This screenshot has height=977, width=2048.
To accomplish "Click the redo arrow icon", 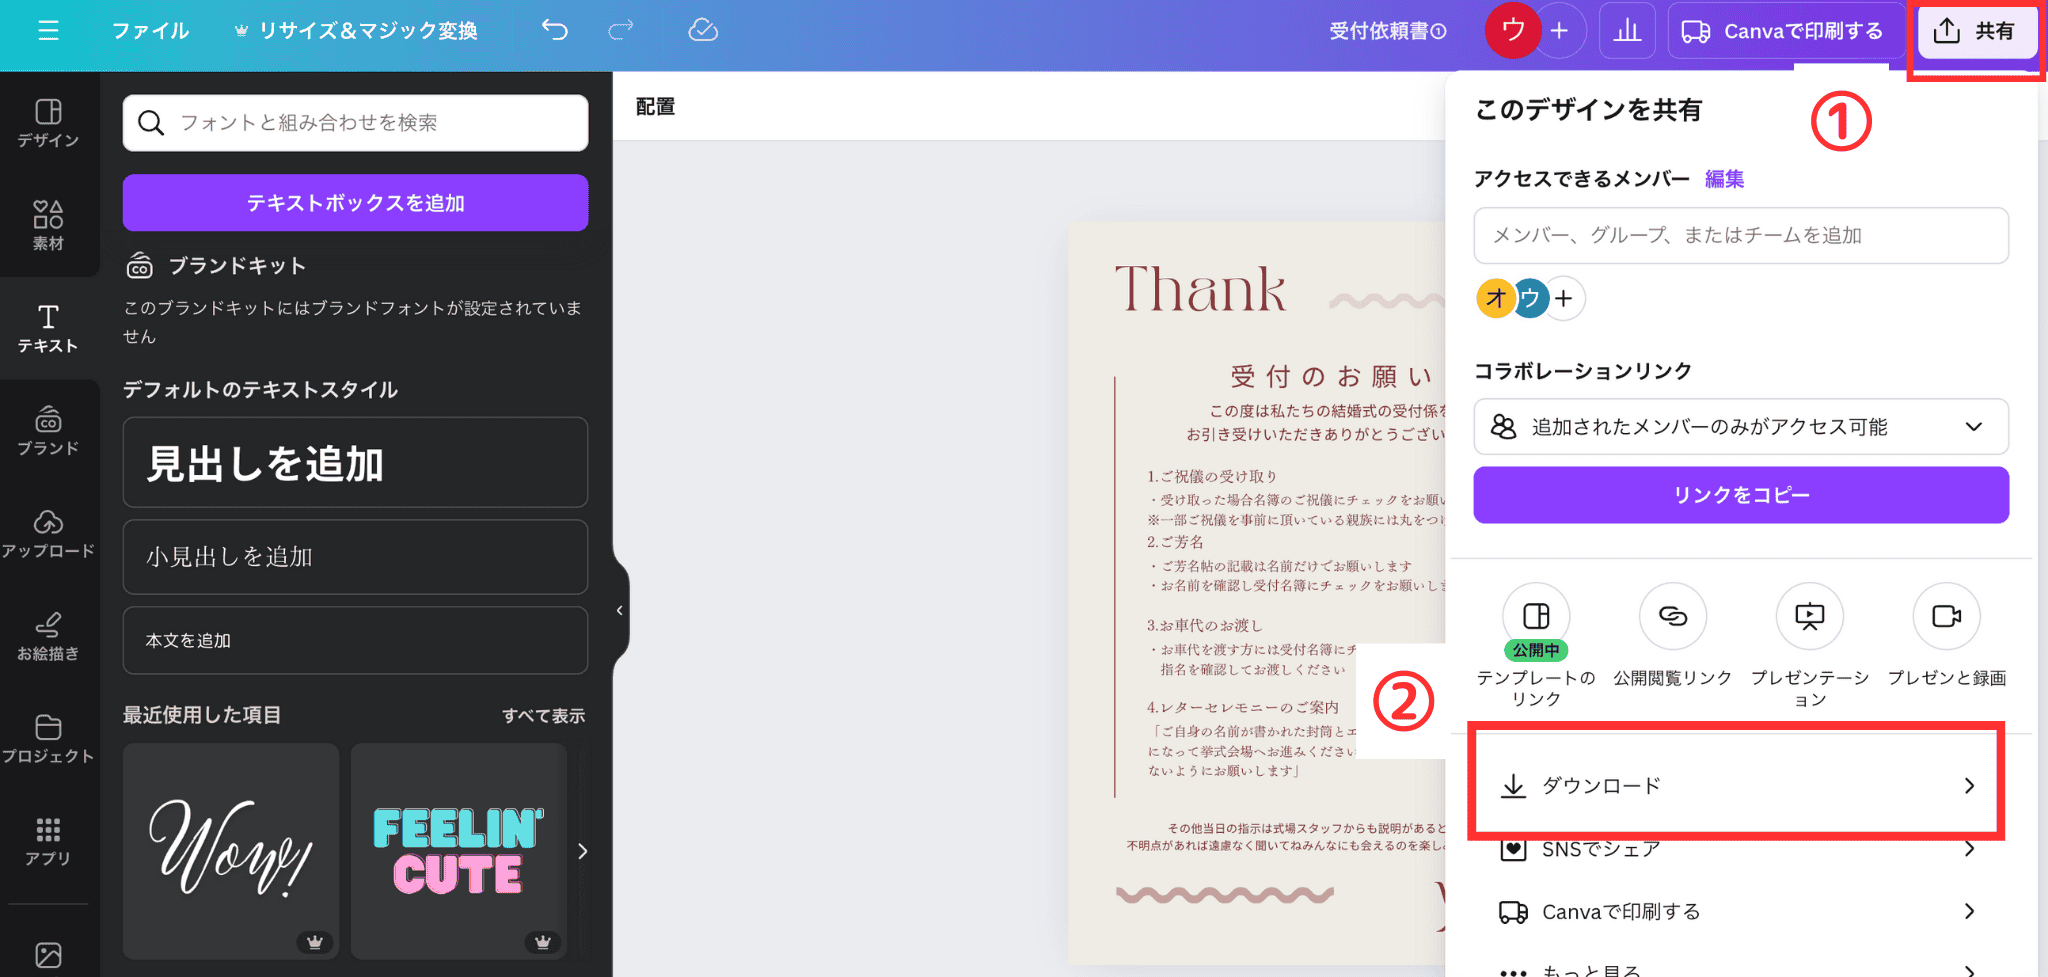I will (621, 31).
